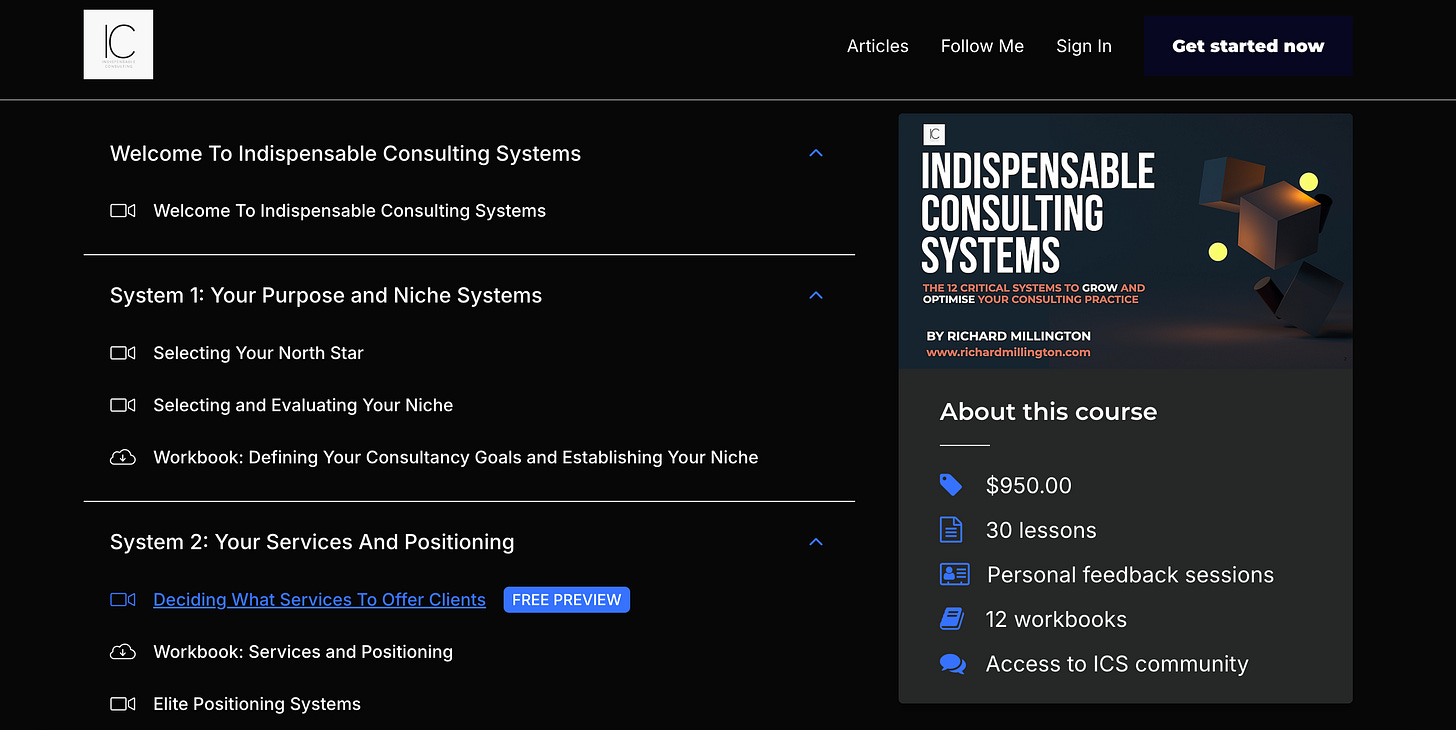1456x730 pixels.
Task: Click the 30 lessons text
Action: coord(1041,530)
